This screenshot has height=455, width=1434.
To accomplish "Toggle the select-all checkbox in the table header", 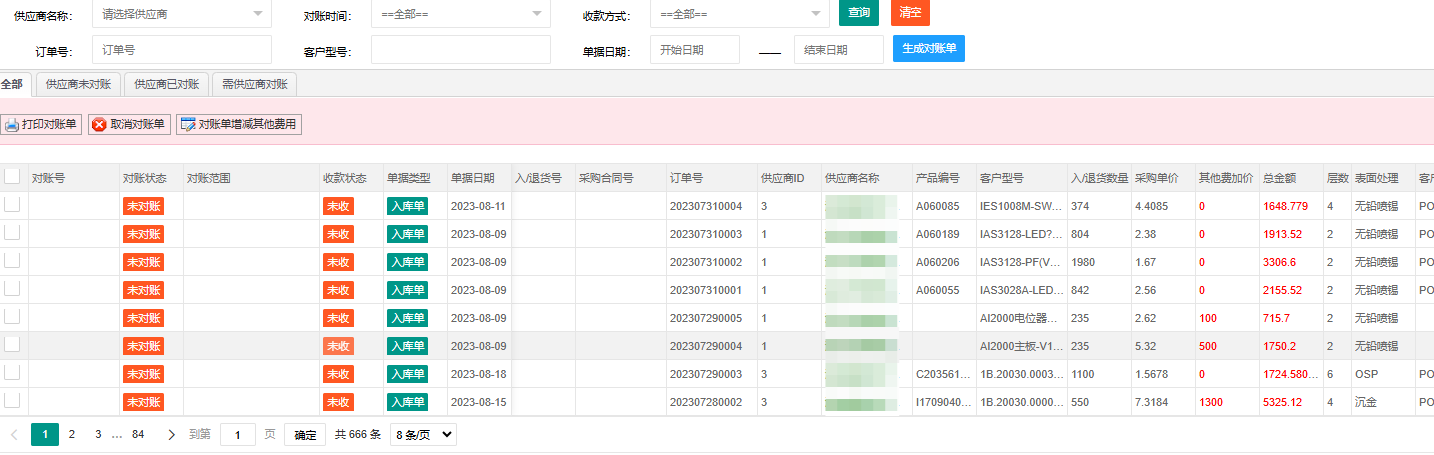I will pos(12,176).
